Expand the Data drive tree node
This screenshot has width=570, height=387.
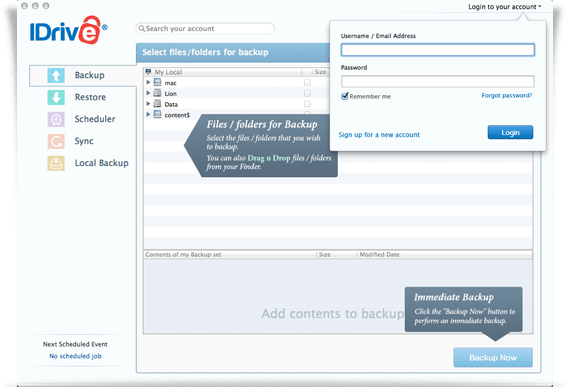pyautogui.click(x=148, y=104)
